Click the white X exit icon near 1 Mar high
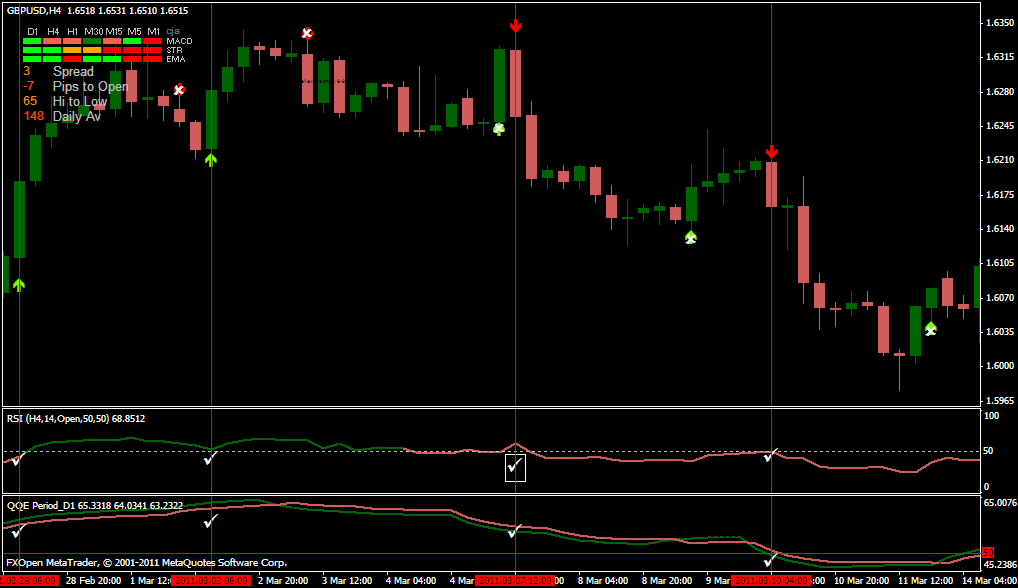Viewport: 1018px width, 588px height. click(178, 90)
